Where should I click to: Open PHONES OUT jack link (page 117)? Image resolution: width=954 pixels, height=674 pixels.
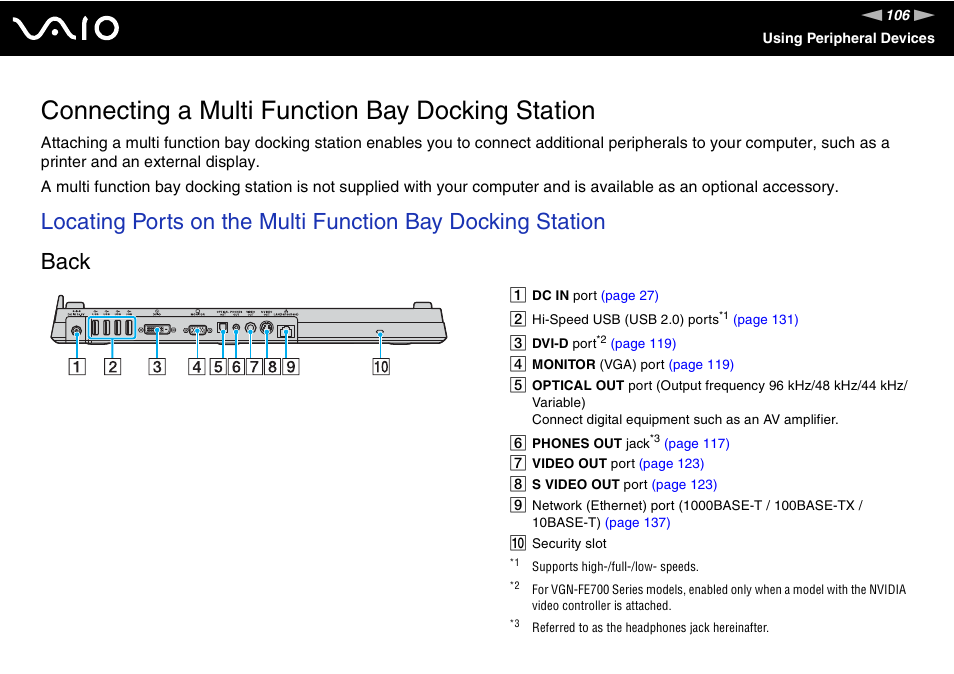(697, 443)
